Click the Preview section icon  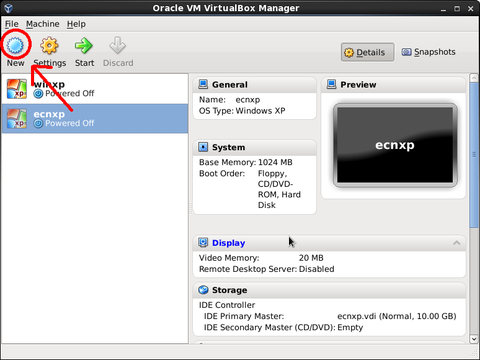click(x=331, y=84)
